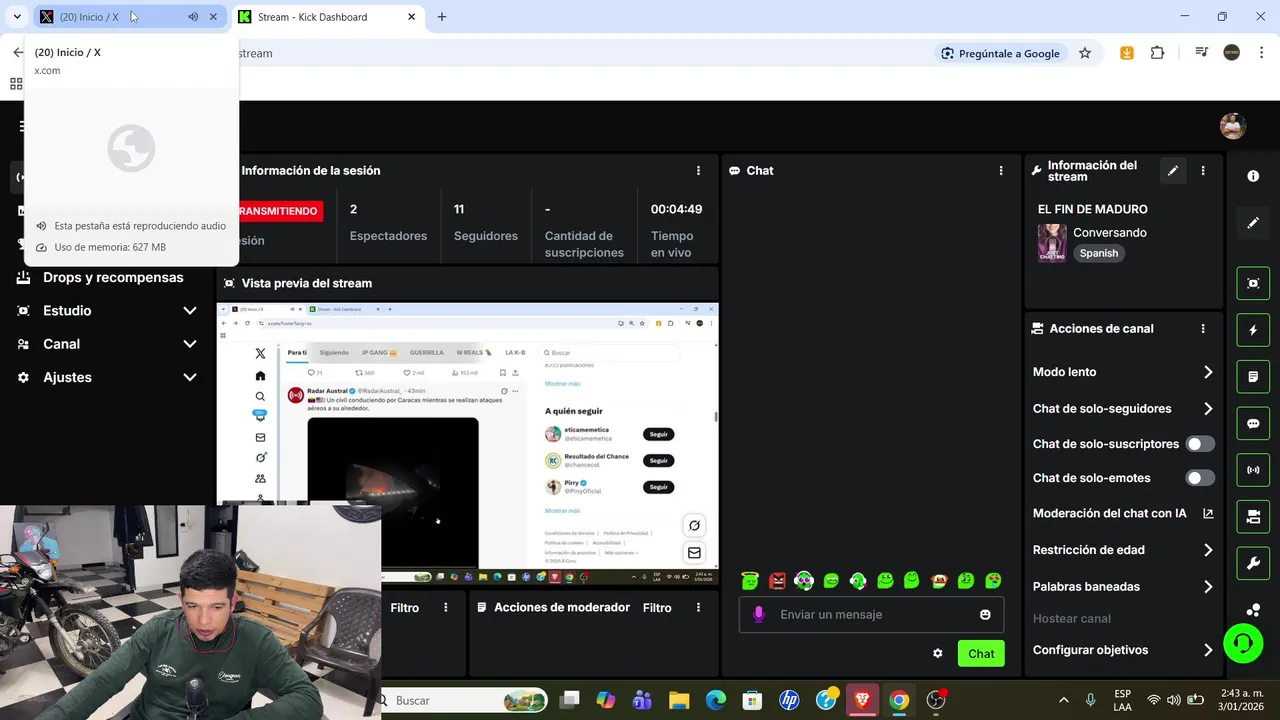The image size is (1280, 720).
Task: Click the stream preview video
Action: (x=468, y=443)
